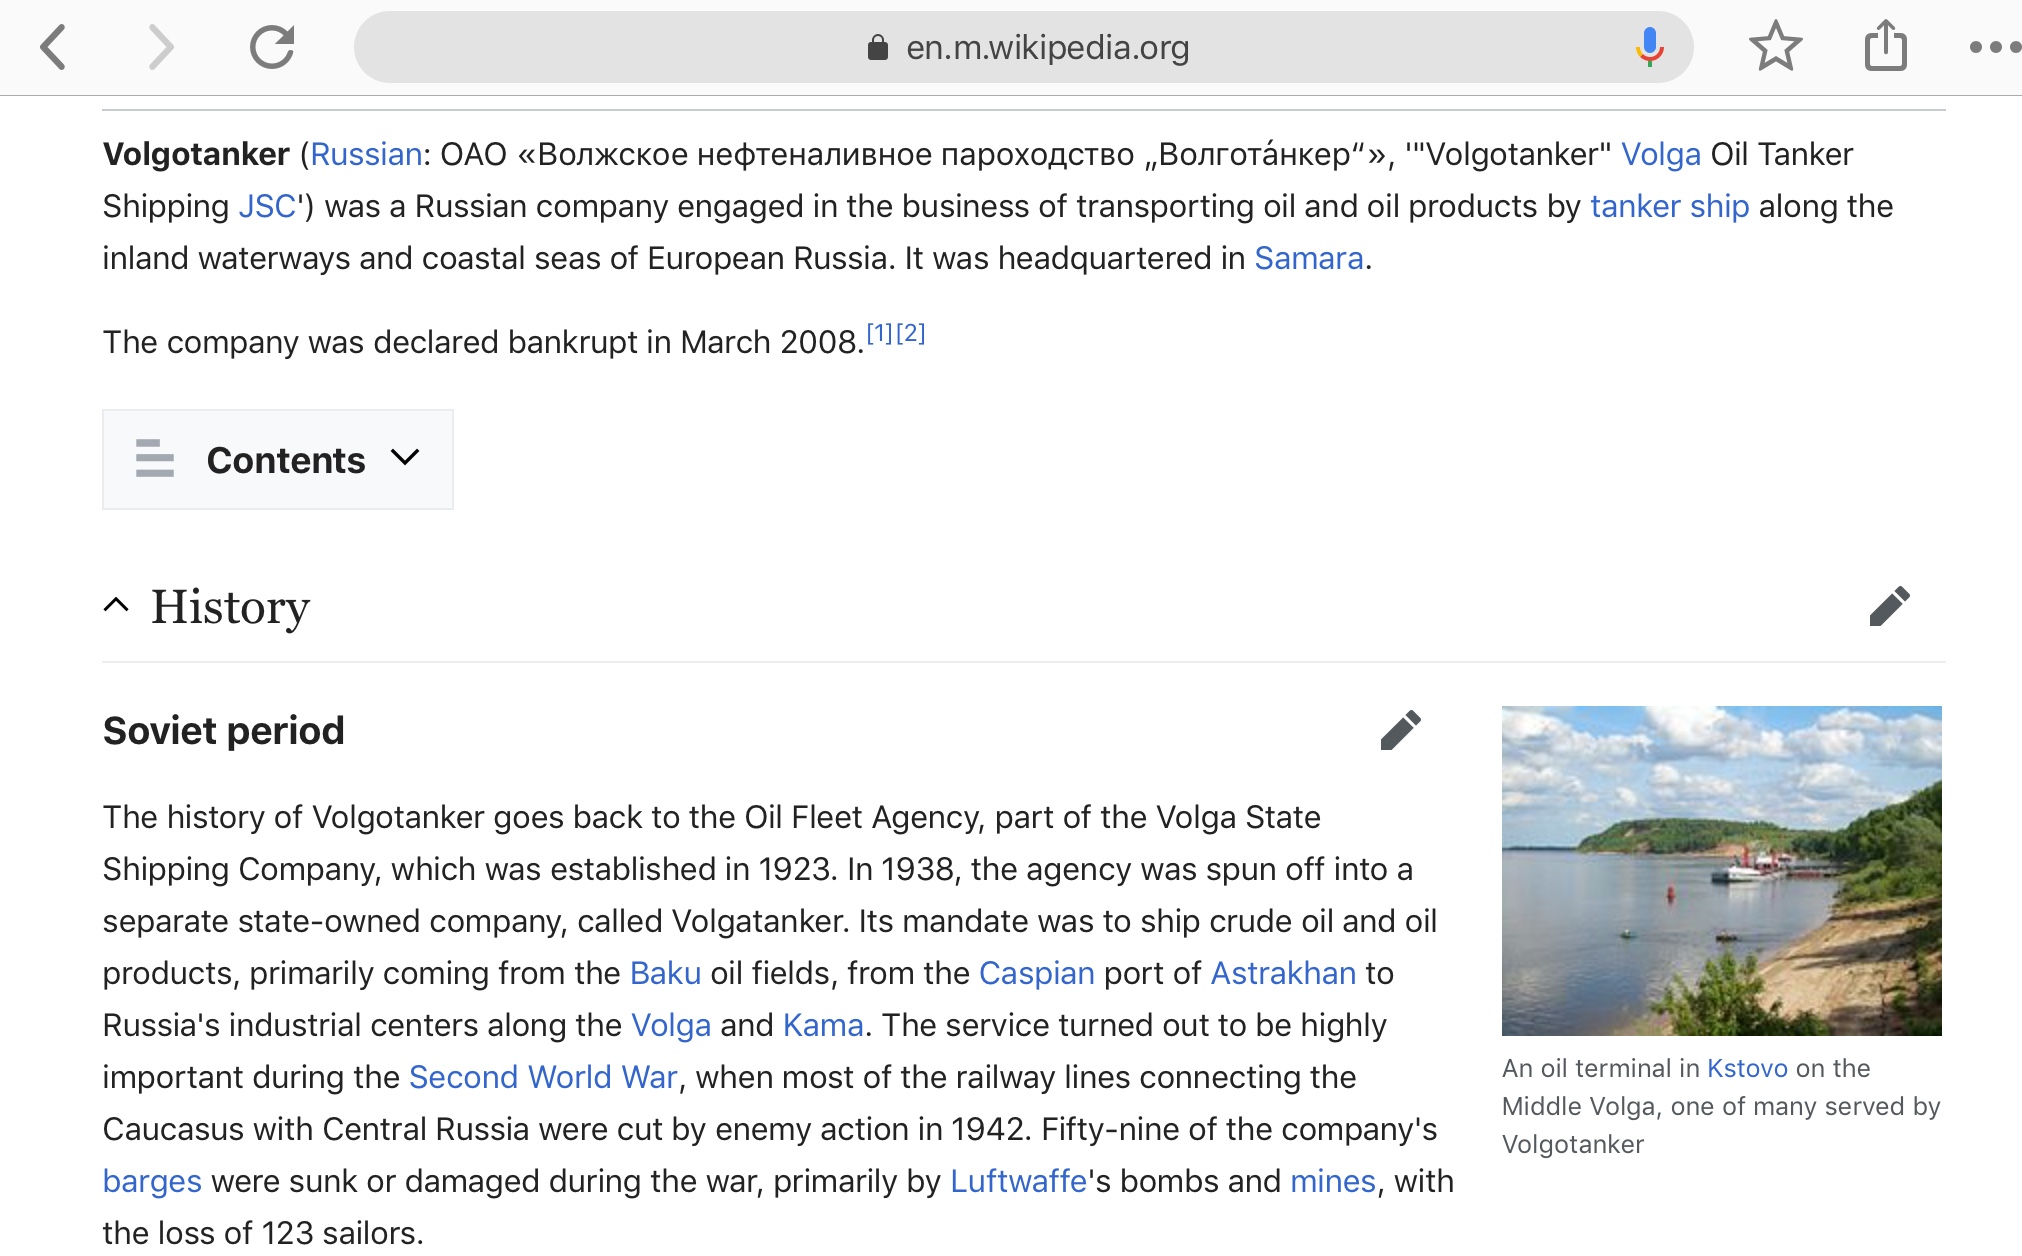
Task: Reload the current page
Action: click(x=271, y=47)
